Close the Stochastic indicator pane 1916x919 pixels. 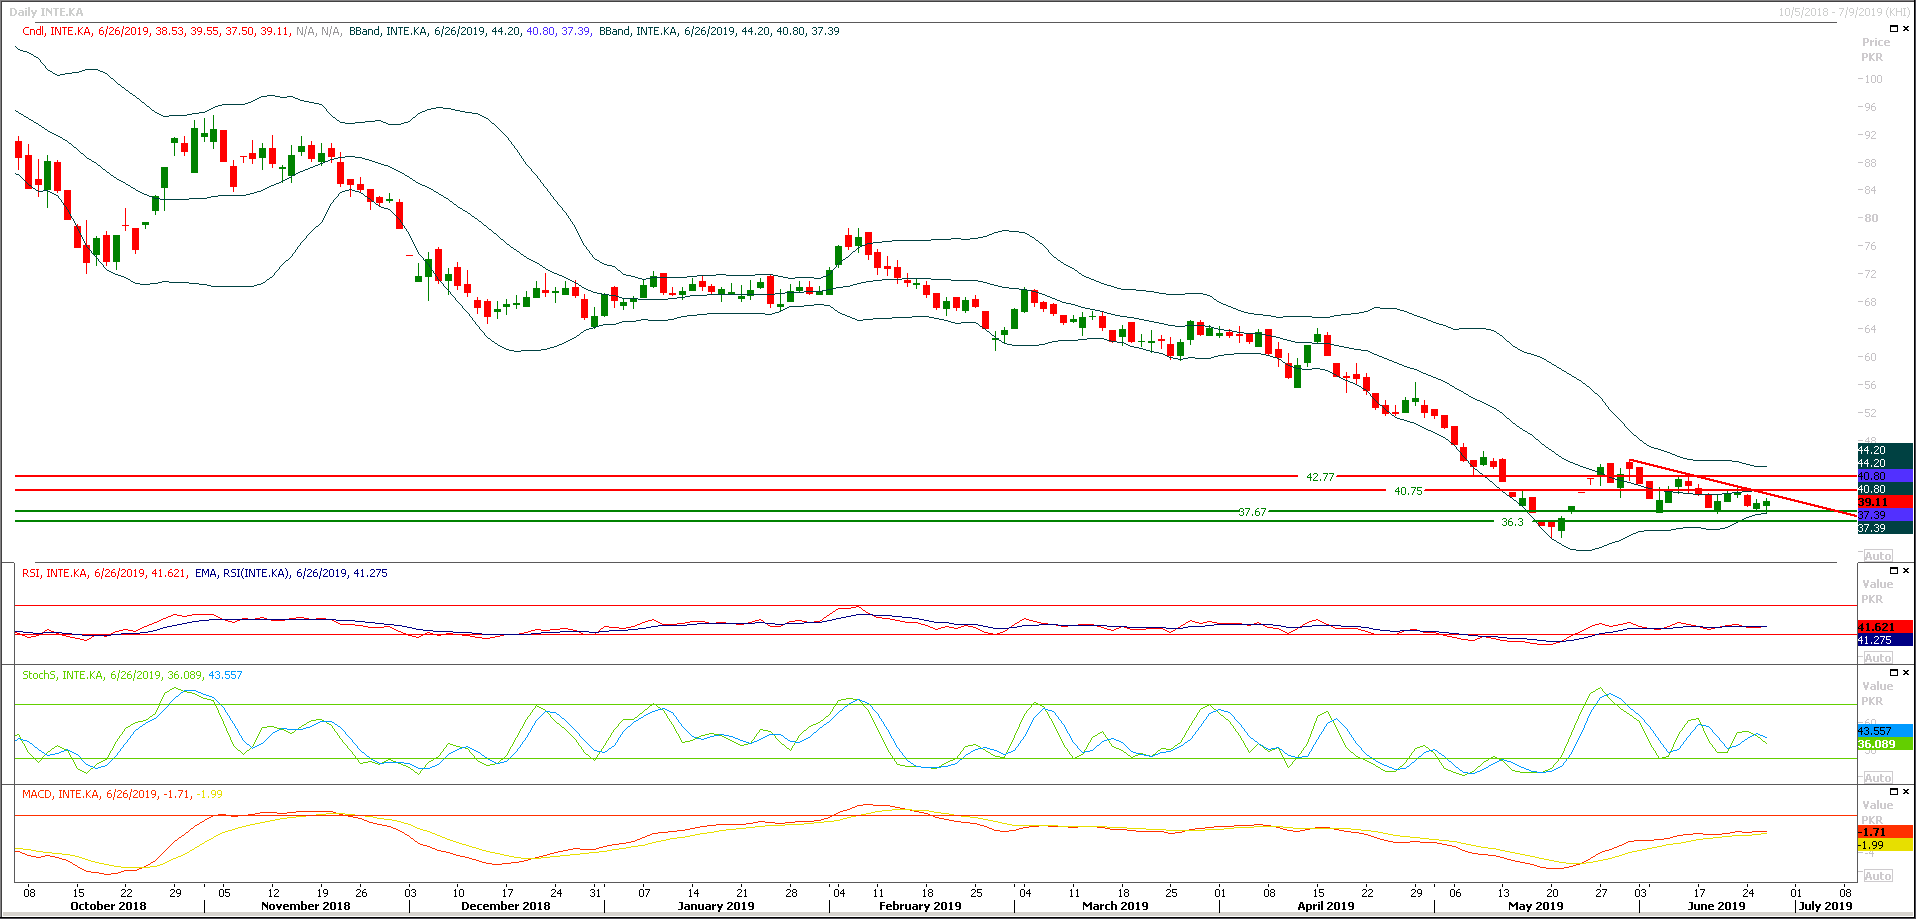click(1905, 673)
